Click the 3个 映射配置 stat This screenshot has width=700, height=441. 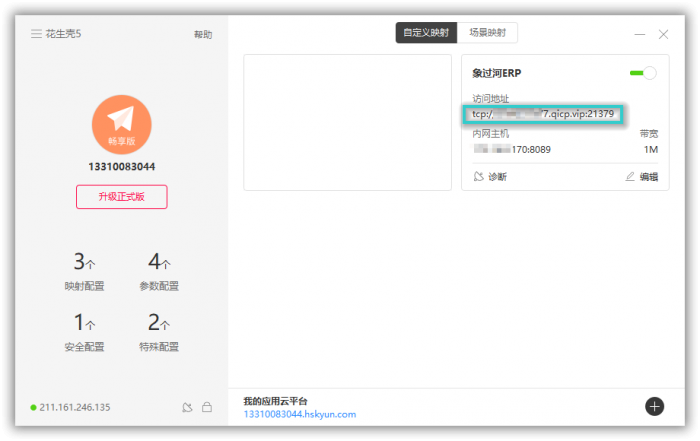[84, 270]
